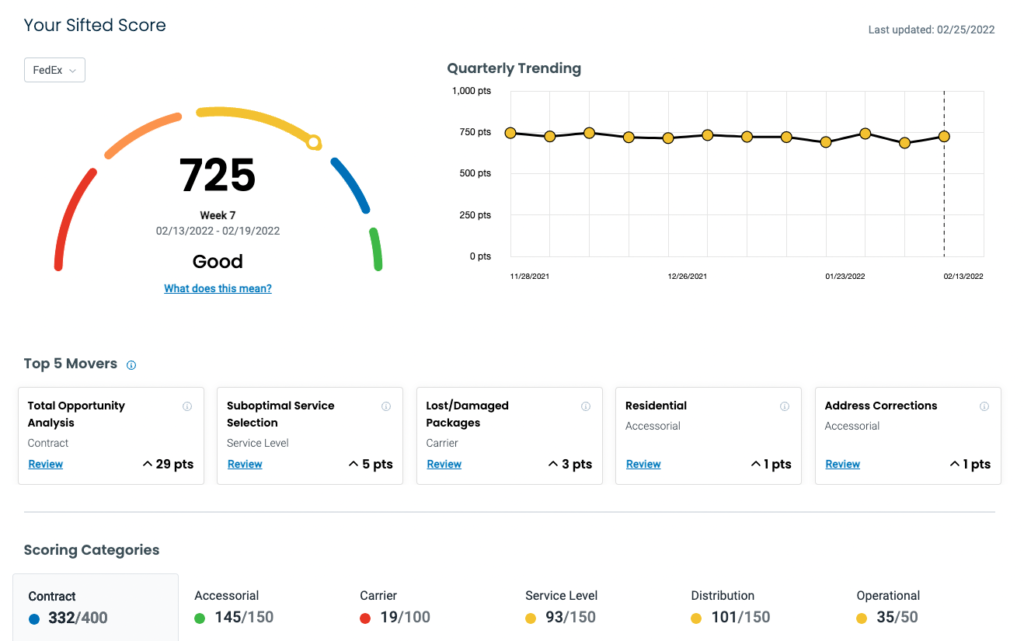Click the latest data point on Quarterly Trending chart

click(944, 134)
